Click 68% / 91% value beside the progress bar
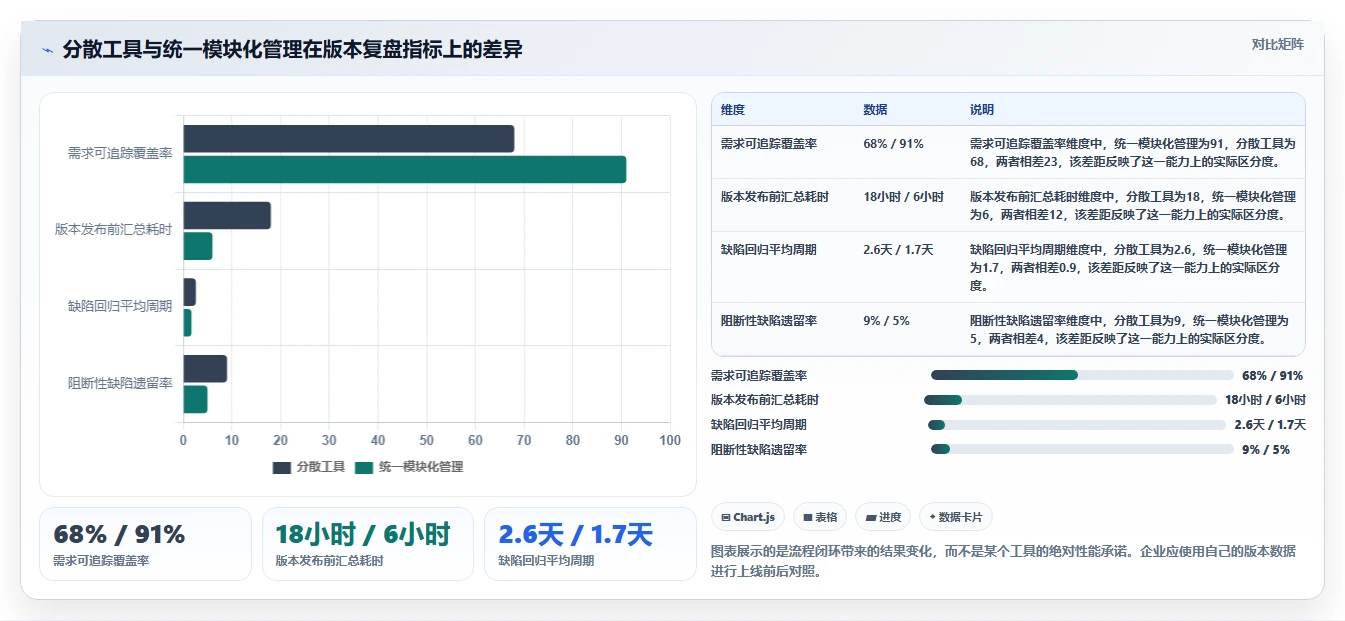The height and width of the screenshot is (621, 1345). click(1272, 376)
